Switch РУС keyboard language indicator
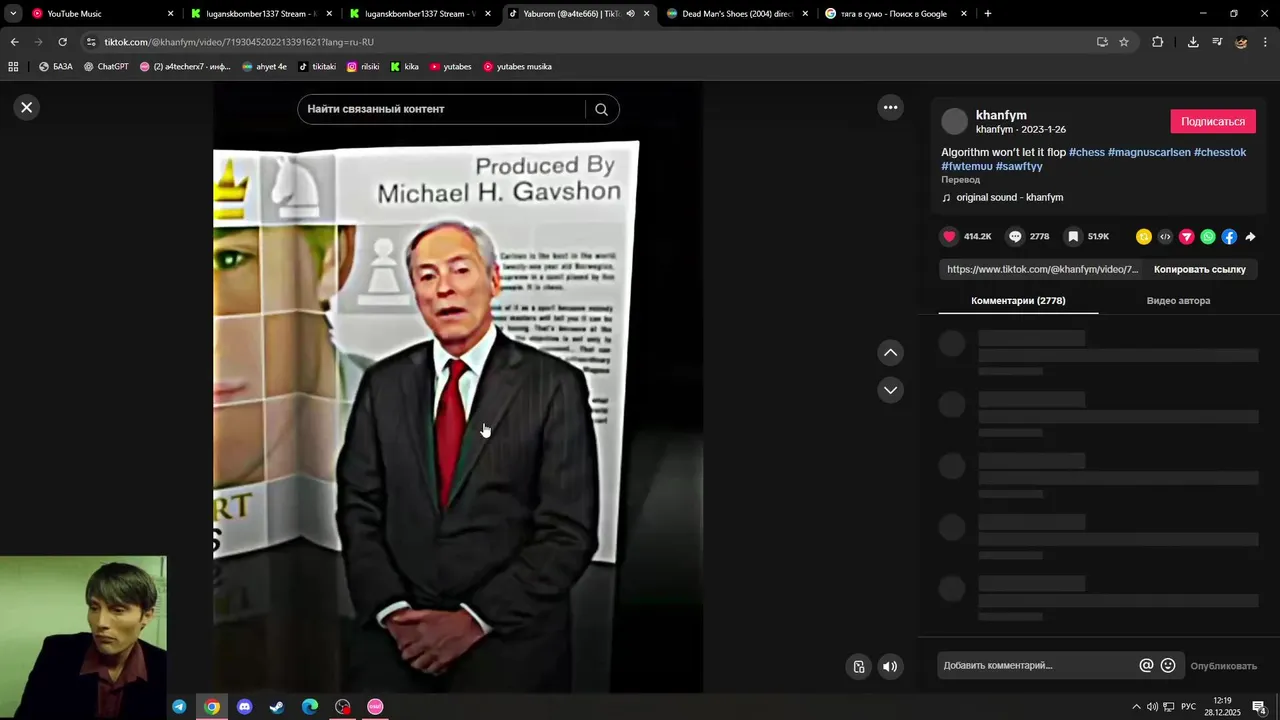This screenshot has height=720, width=1280. pyautogui.click(x=1188, y=707)
